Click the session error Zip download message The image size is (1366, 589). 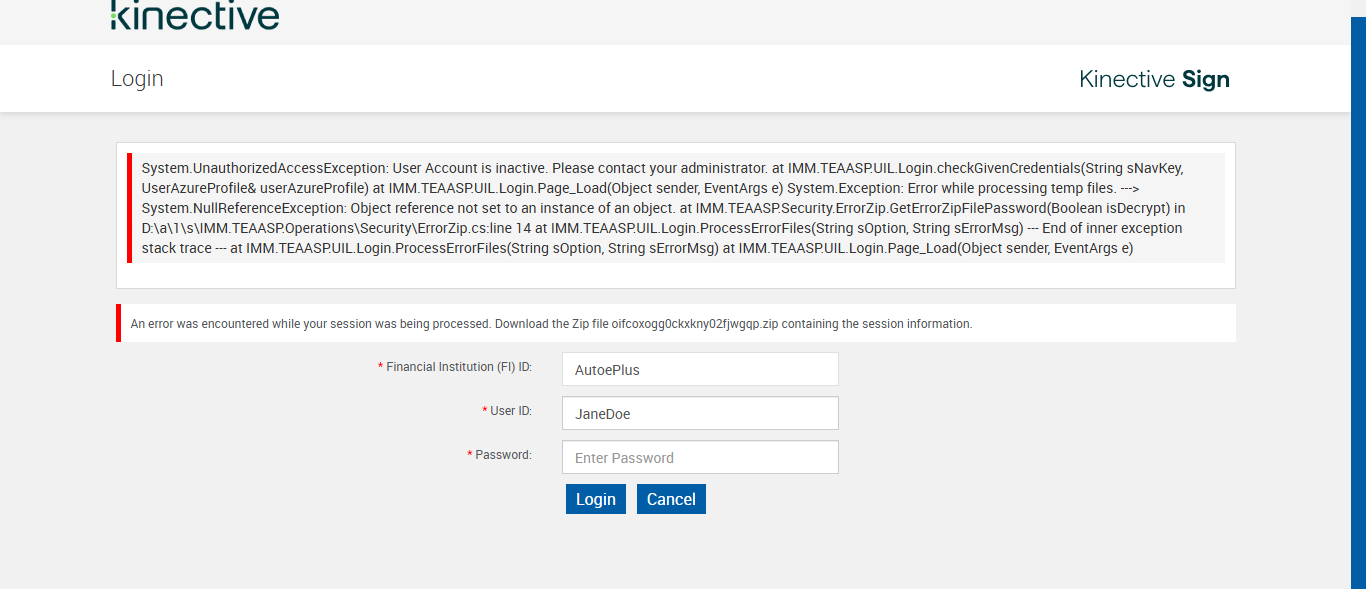(550, 324)
